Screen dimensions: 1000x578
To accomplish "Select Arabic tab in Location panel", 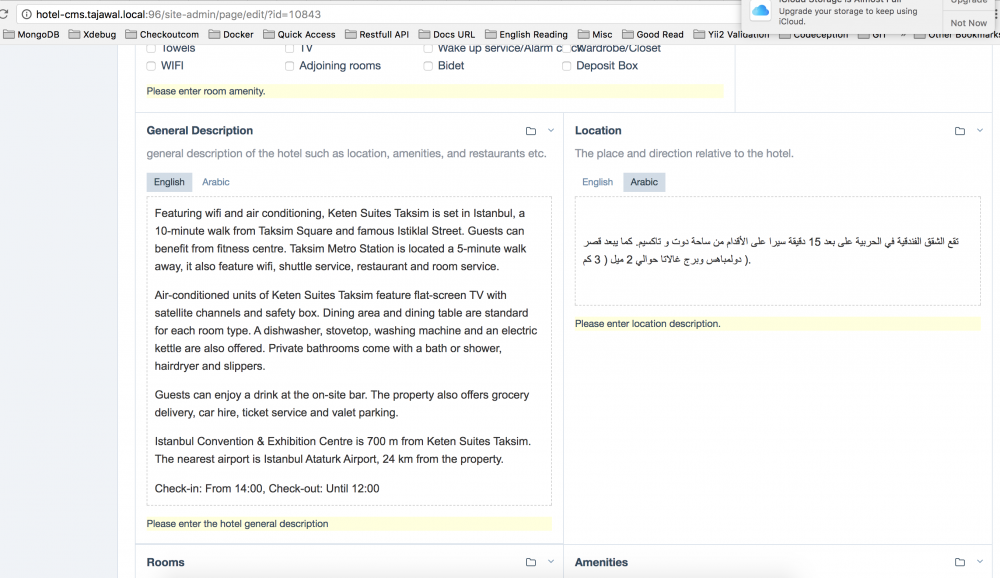I will point(644,182).
